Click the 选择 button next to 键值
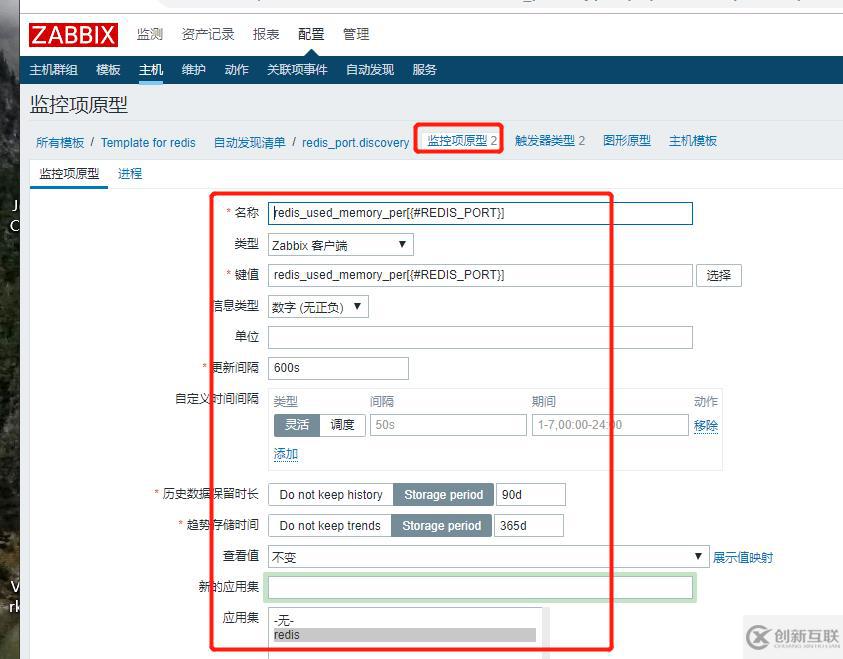 (718, 274)
